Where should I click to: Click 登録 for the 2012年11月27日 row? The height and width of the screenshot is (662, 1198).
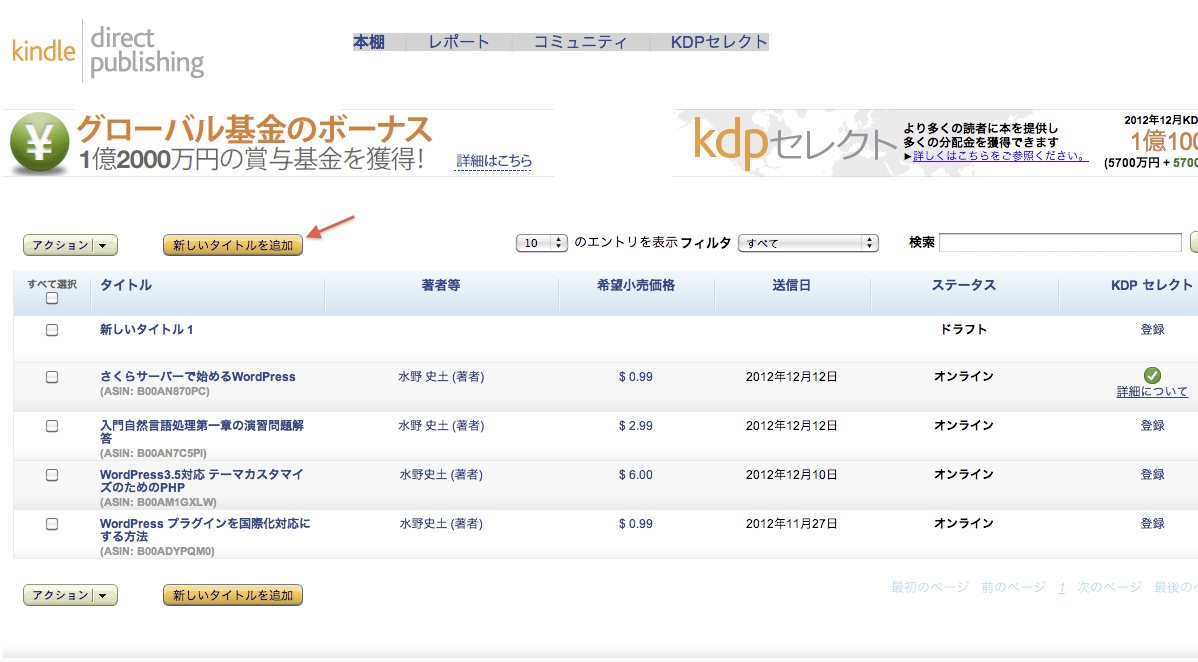tap(1152, 524)
